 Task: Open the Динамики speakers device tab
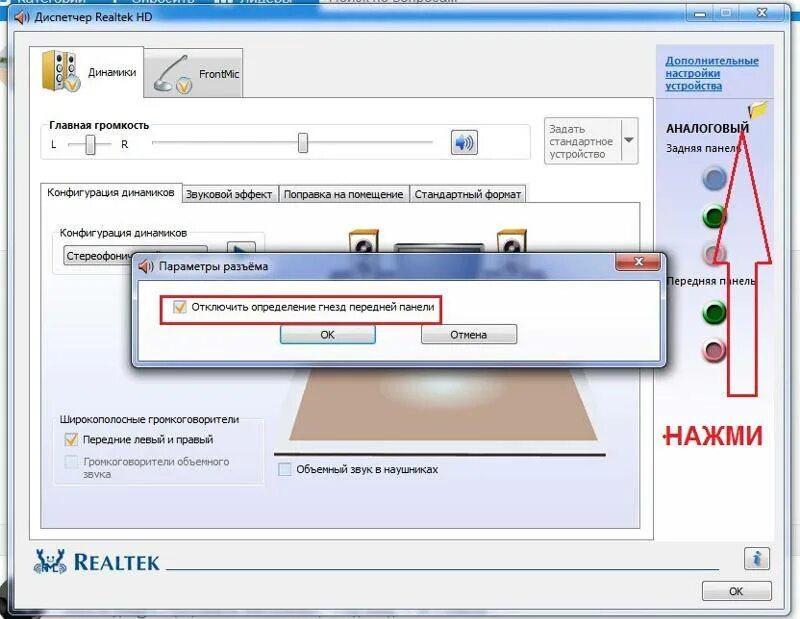tap(87, 72)
